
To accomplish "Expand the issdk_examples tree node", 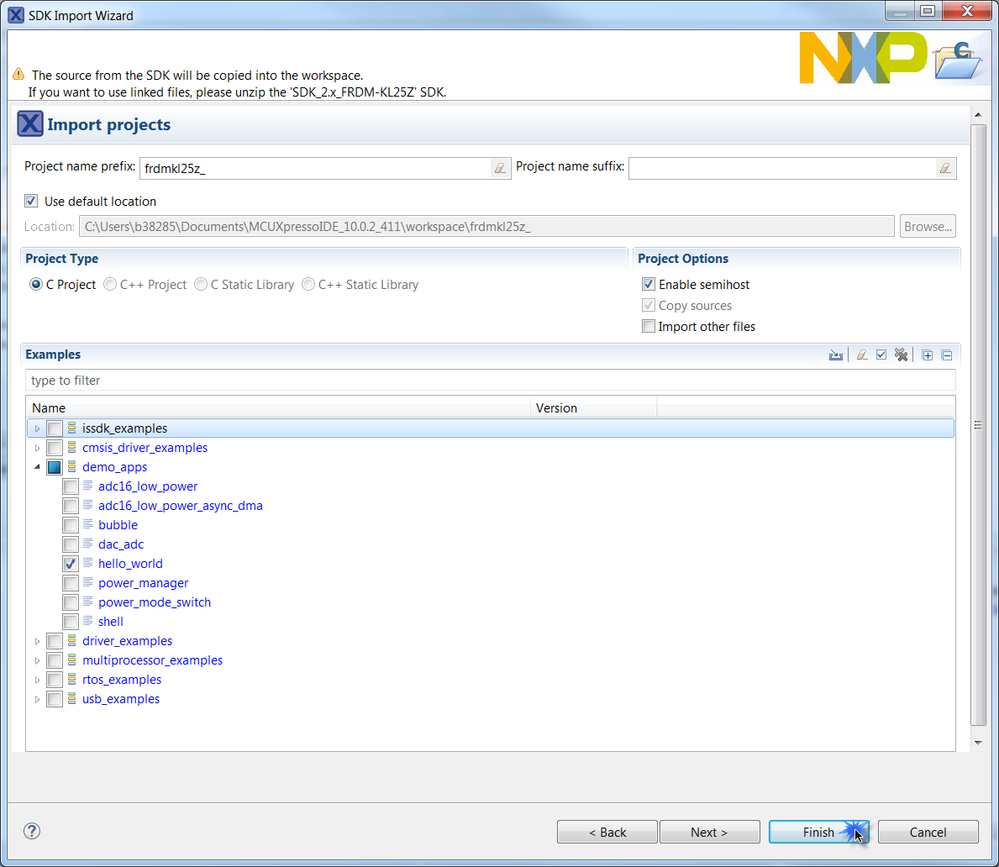I will [38, 429].
